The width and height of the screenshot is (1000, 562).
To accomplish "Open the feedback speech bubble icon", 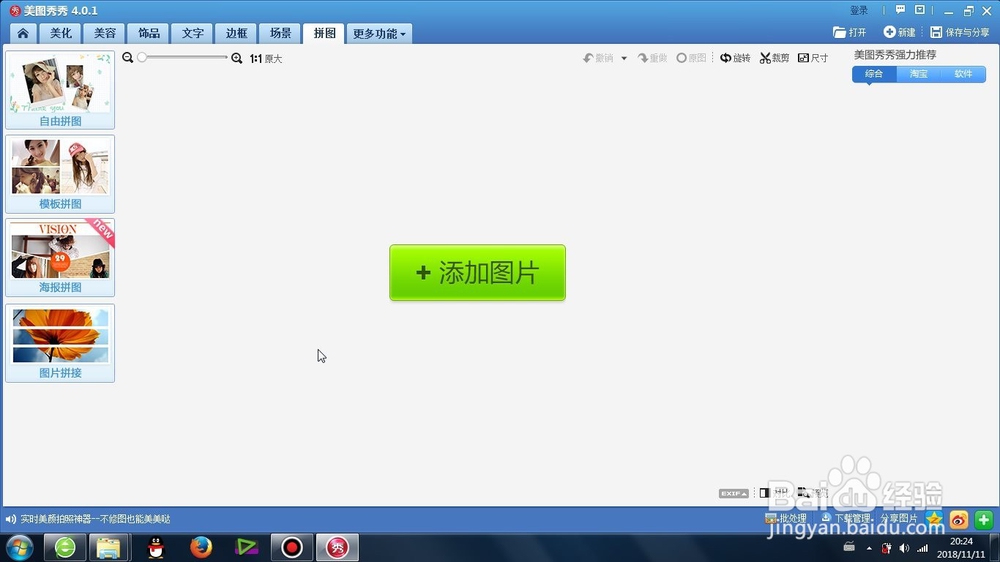I will click(x=901, y=10).
